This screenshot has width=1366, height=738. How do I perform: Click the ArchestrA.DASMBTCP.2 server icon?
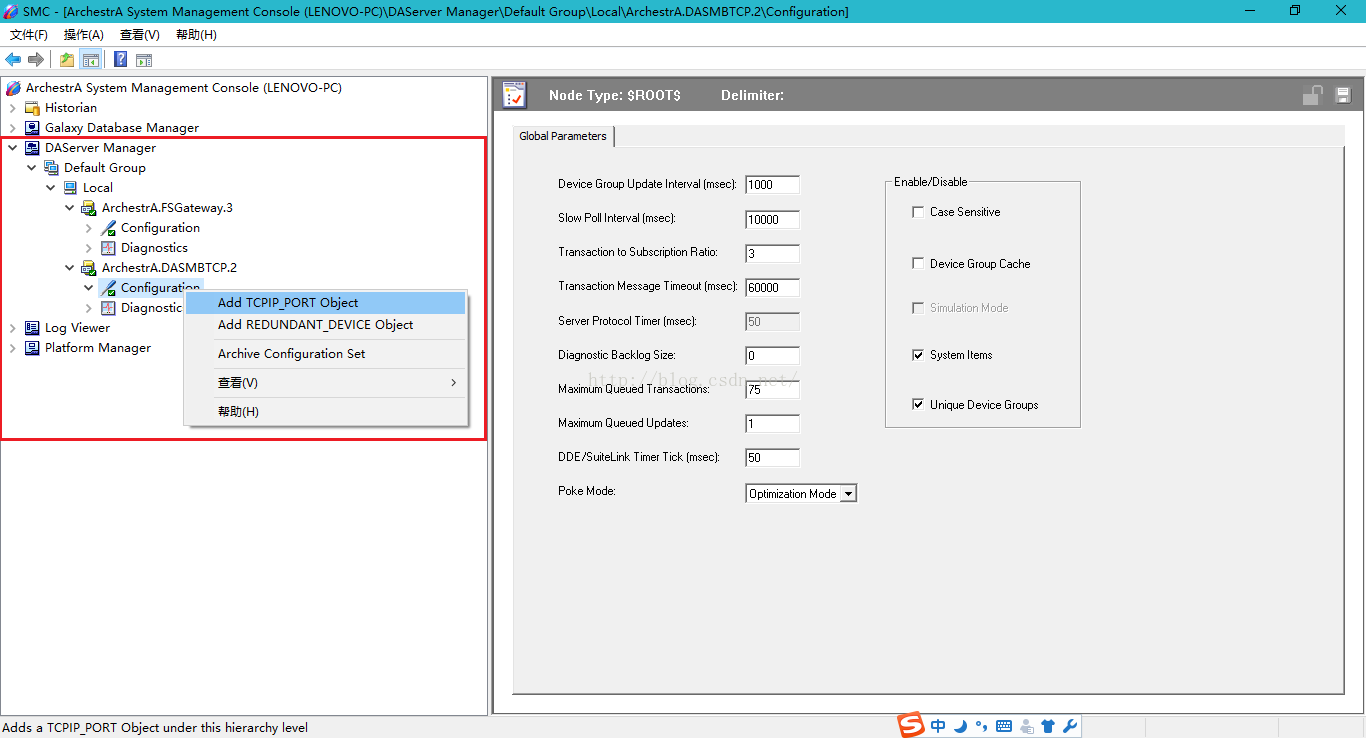pos(90,268)
